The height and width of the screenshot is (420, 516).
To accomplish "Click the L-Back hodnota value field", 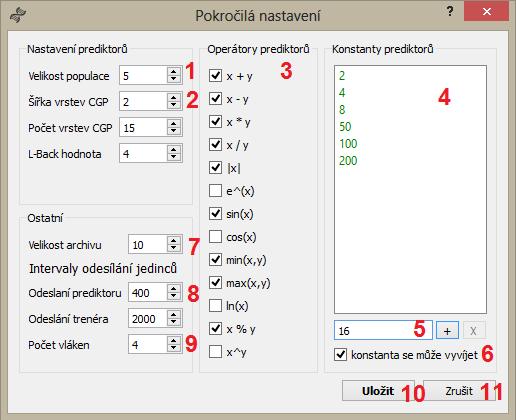I will coord(143,154).
